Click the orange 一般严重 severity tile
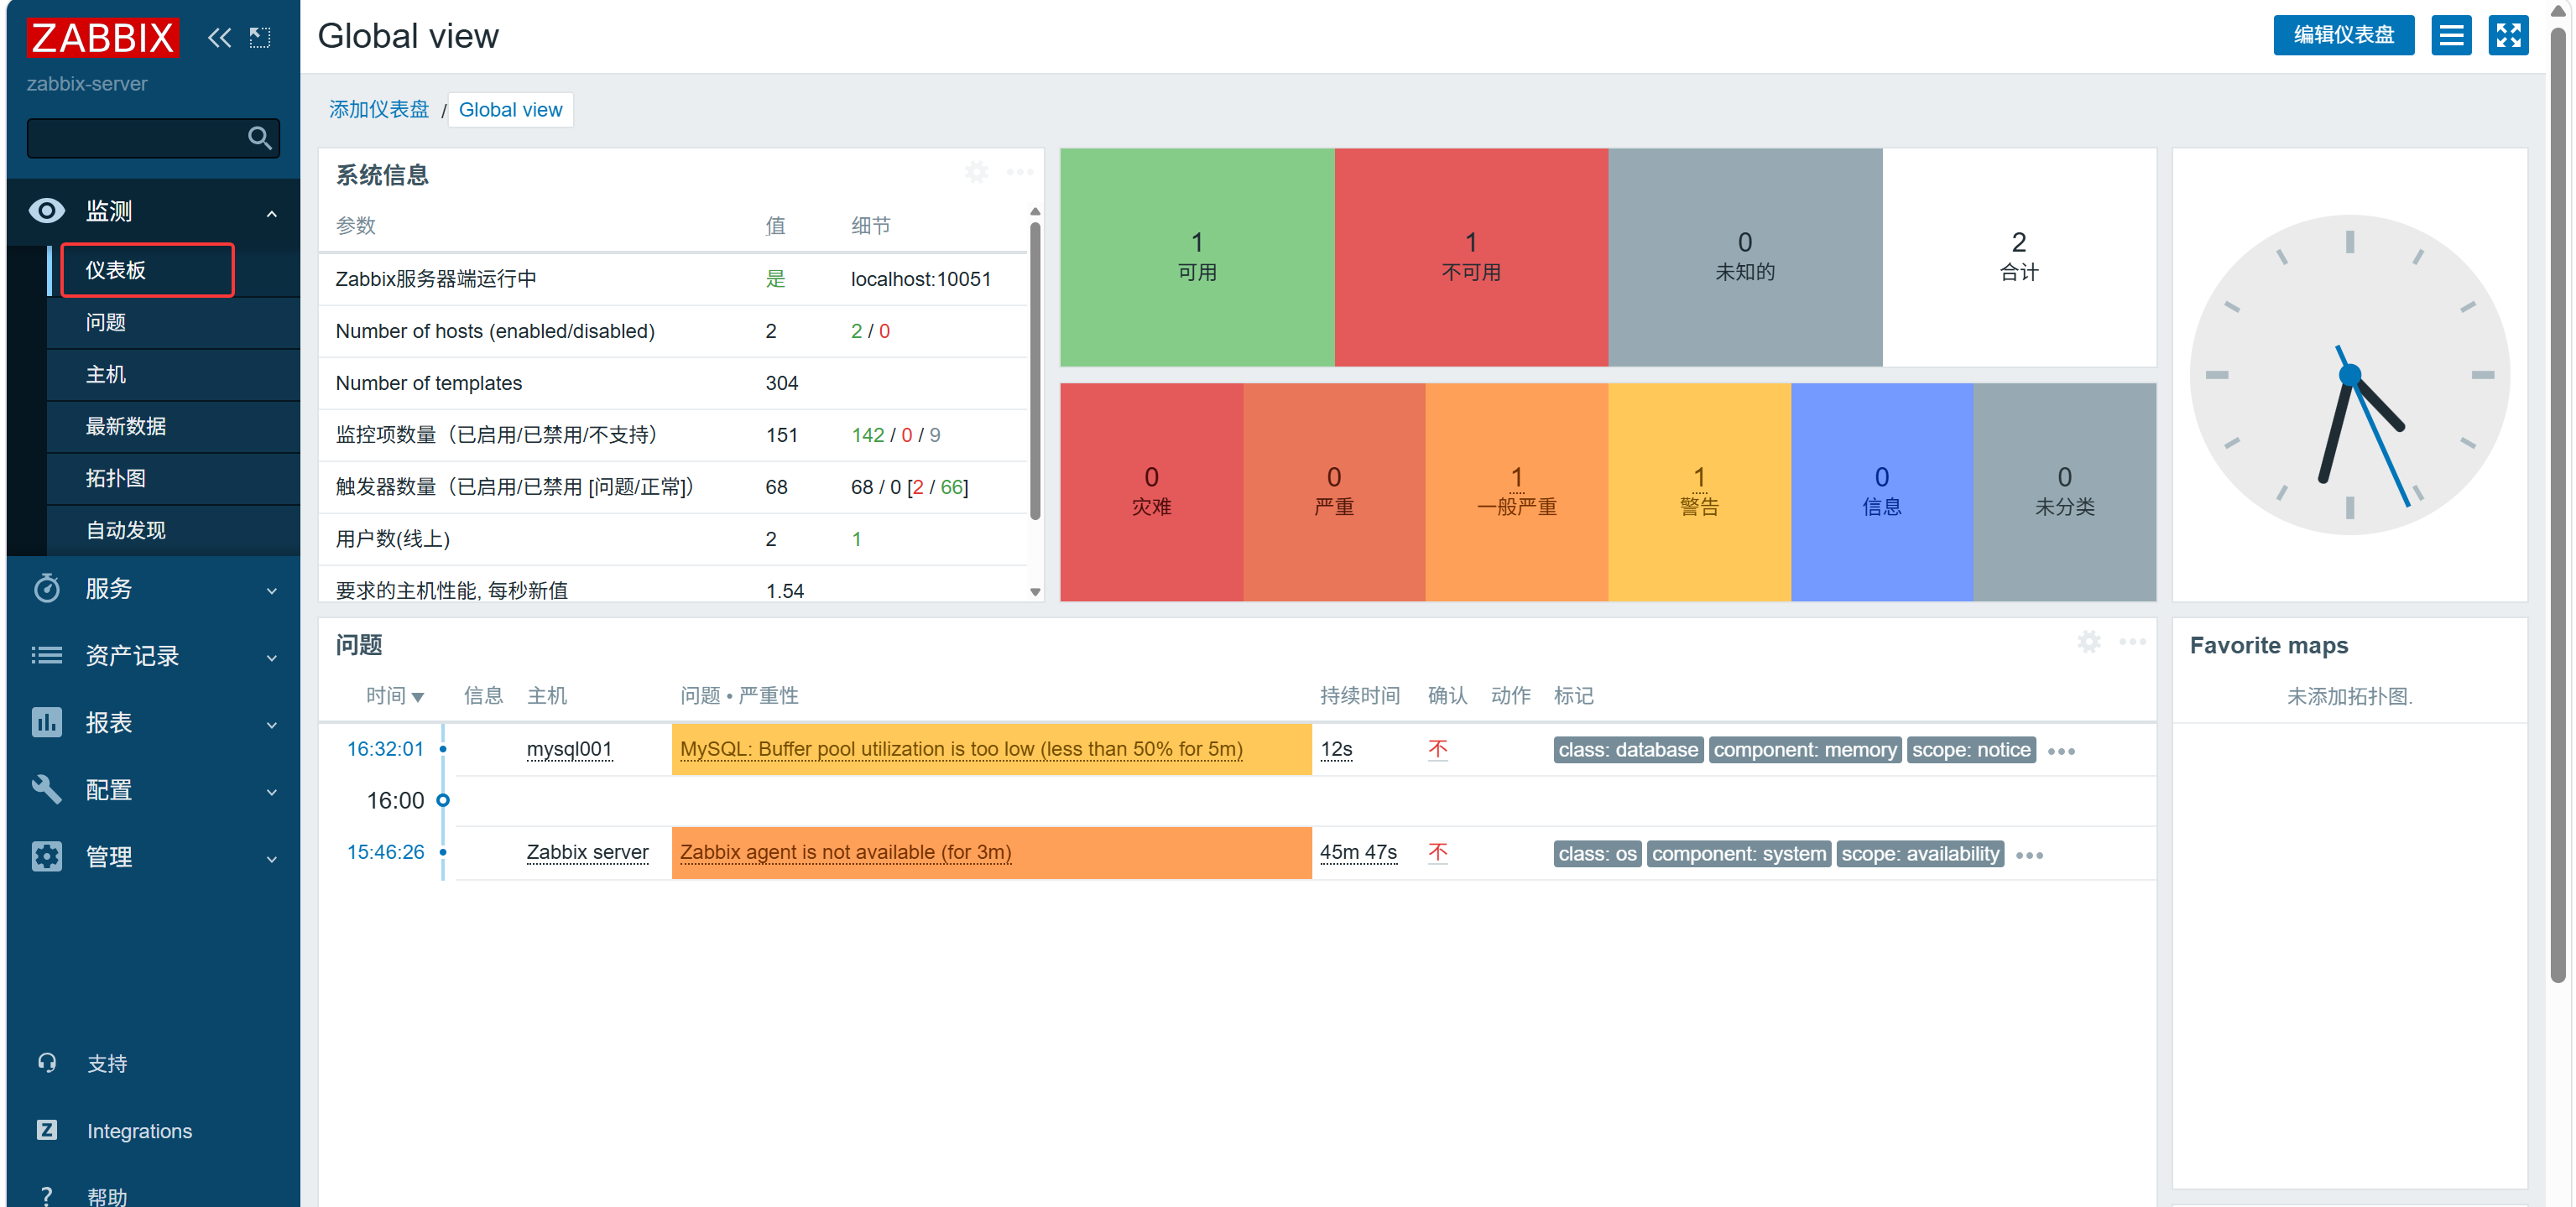The height and width of the screenshot is (1207, 2576). [x=1516, y=492]
